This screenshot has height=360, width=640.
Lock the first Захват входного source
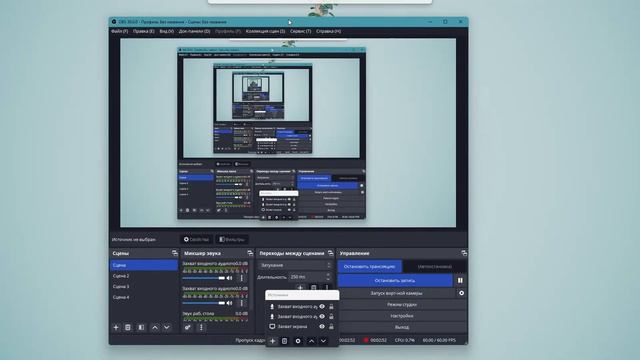tap(331, 306)
